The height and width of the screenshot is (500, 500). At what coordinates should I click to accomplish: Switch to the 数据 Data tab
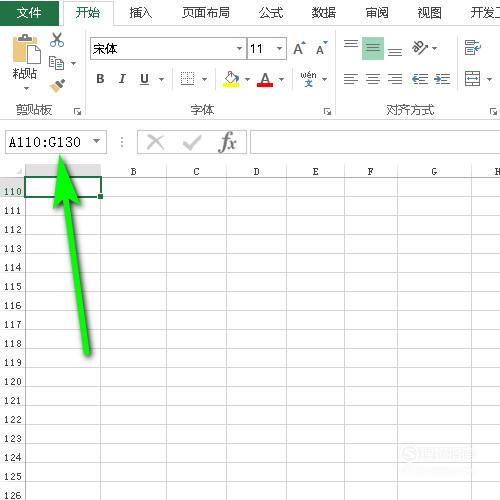click(324, 13)
